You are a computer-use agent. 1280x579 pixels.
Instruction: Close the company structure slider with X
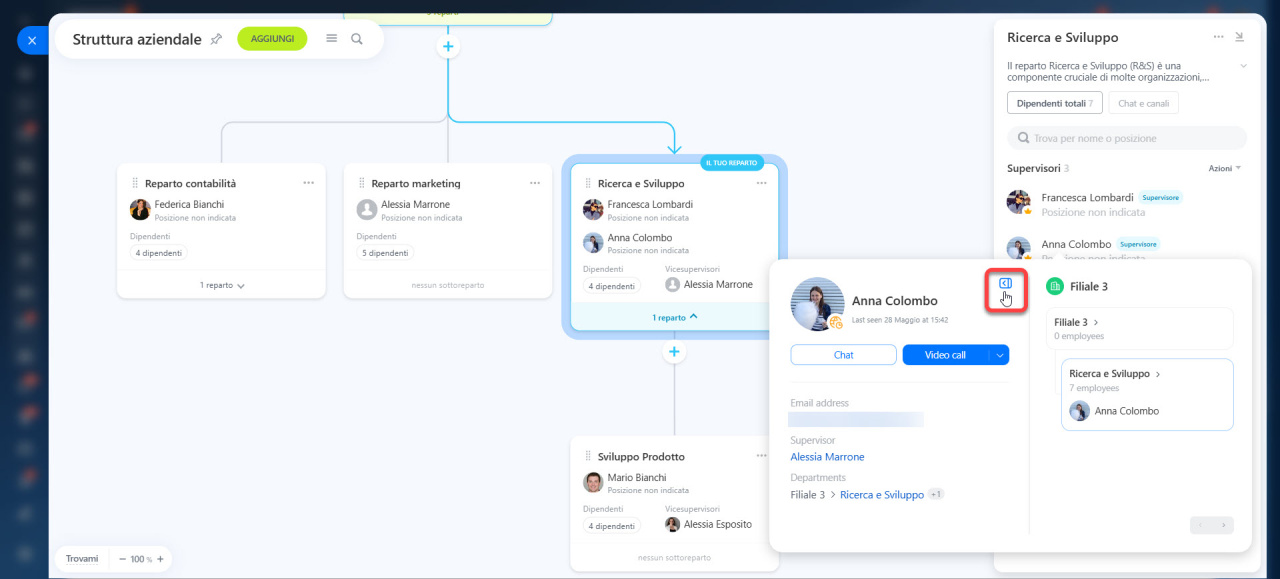(x=32, y=40)
